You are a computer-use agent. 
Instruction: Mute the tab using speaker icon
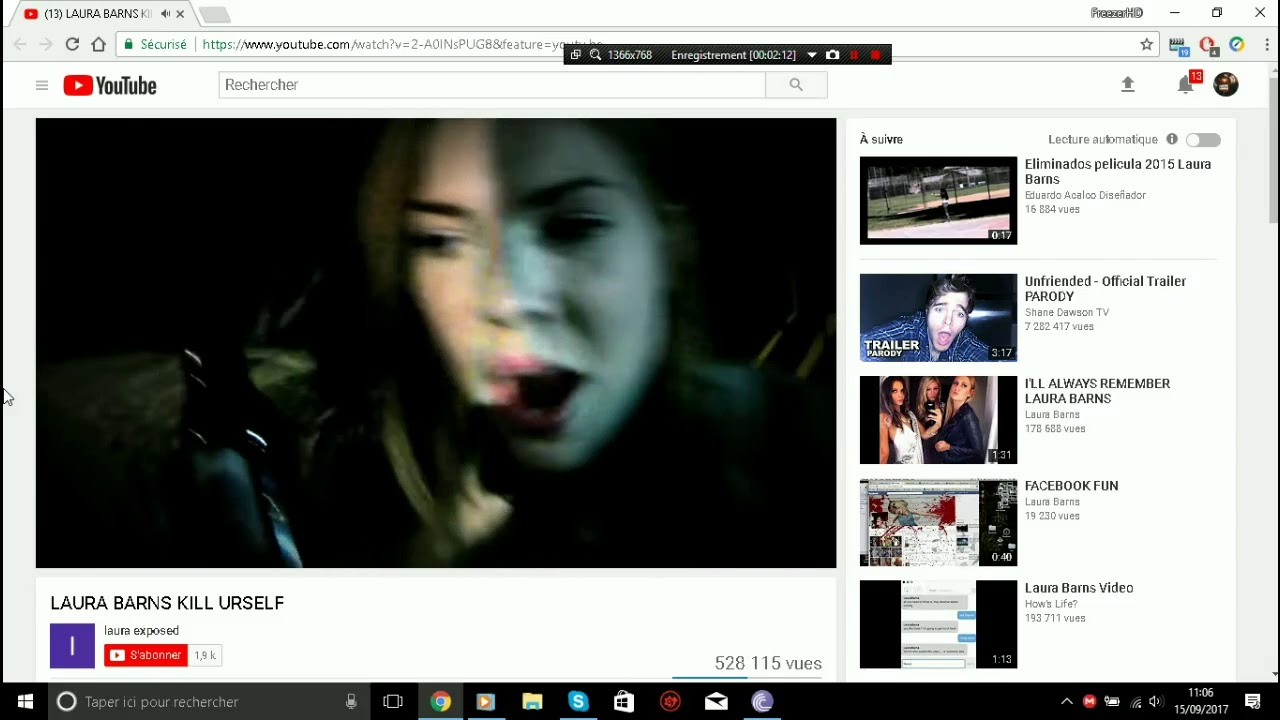163,14
